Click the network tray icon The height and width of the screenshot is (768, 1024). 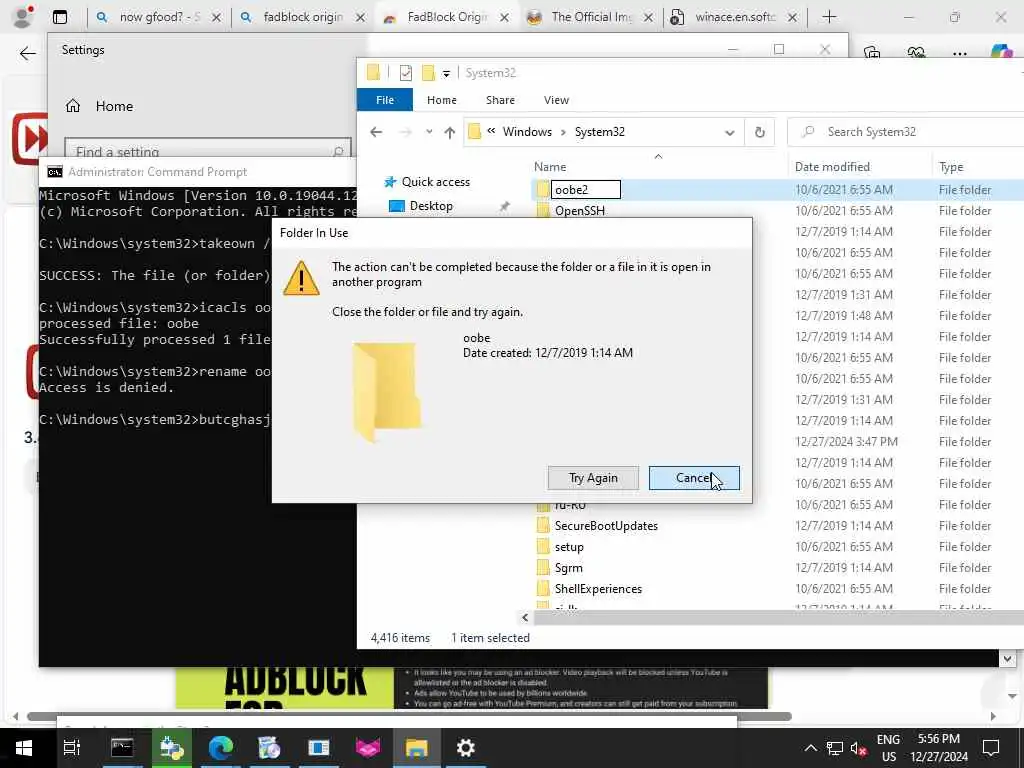pyautogui.click(x=835, y=748)
